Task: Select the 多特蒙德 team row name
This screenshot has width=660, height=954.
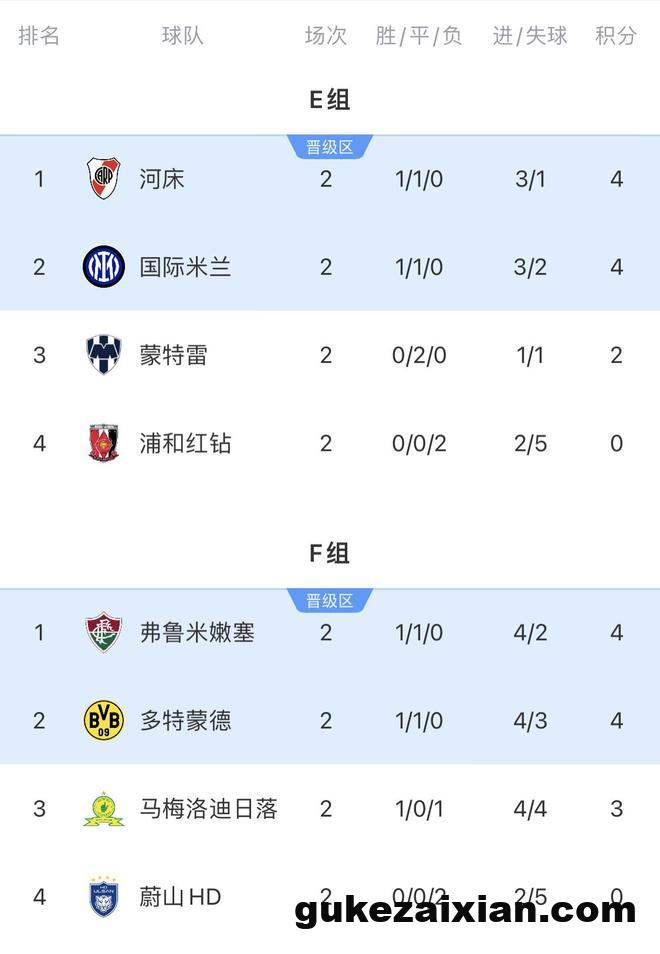Action: coord(186,720)
